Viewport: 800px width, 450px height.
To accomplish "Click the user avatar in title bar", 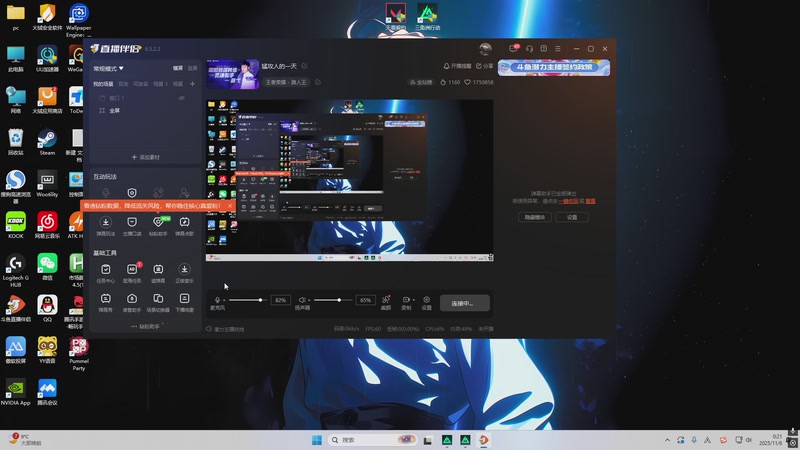I will pyautogui.click(x=485, y=48).
